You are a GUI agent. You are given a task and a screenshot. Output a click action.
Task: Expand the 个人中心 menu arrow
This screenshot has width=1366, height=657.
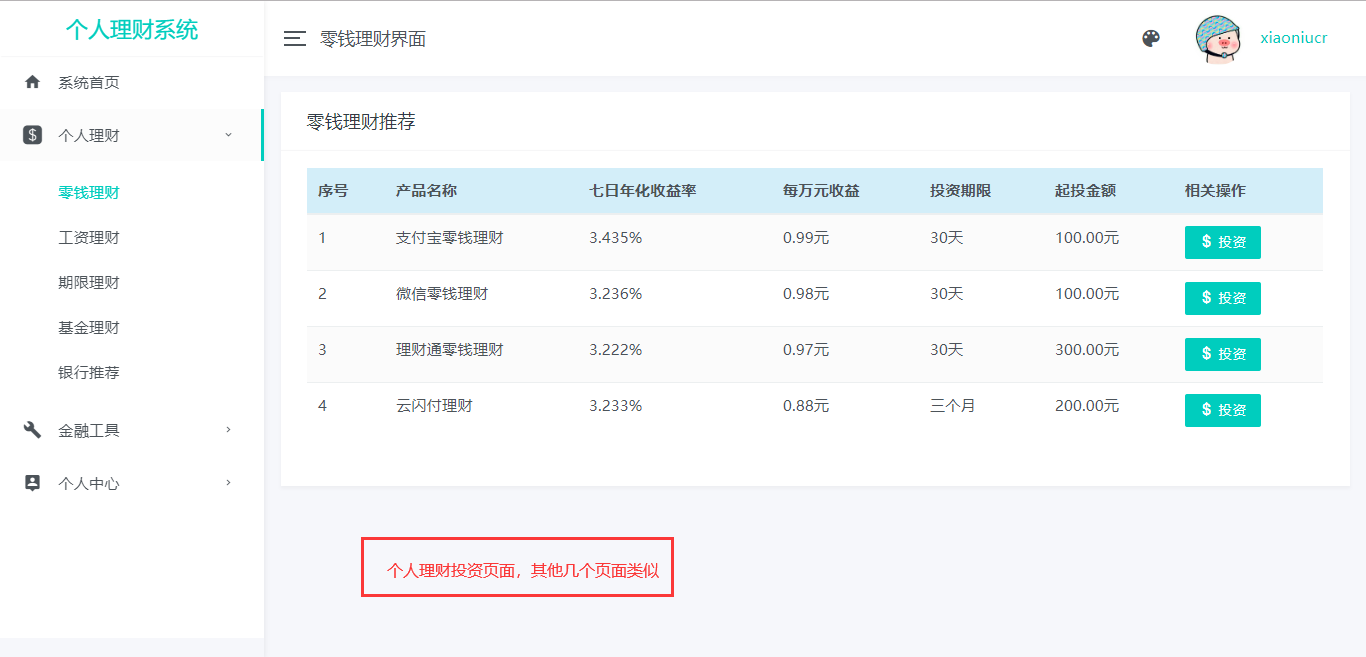(228, 483)
